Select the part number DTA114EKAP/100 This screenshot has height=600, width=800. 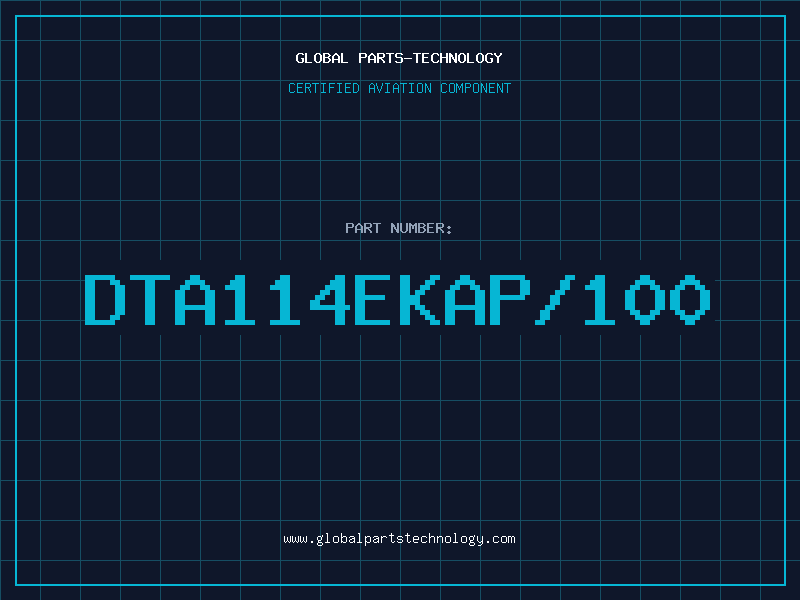[x=397, y=299]
